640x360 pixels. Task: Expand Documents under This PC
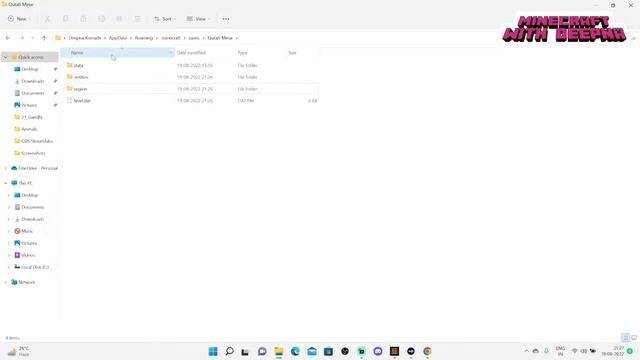coord(9,207)
